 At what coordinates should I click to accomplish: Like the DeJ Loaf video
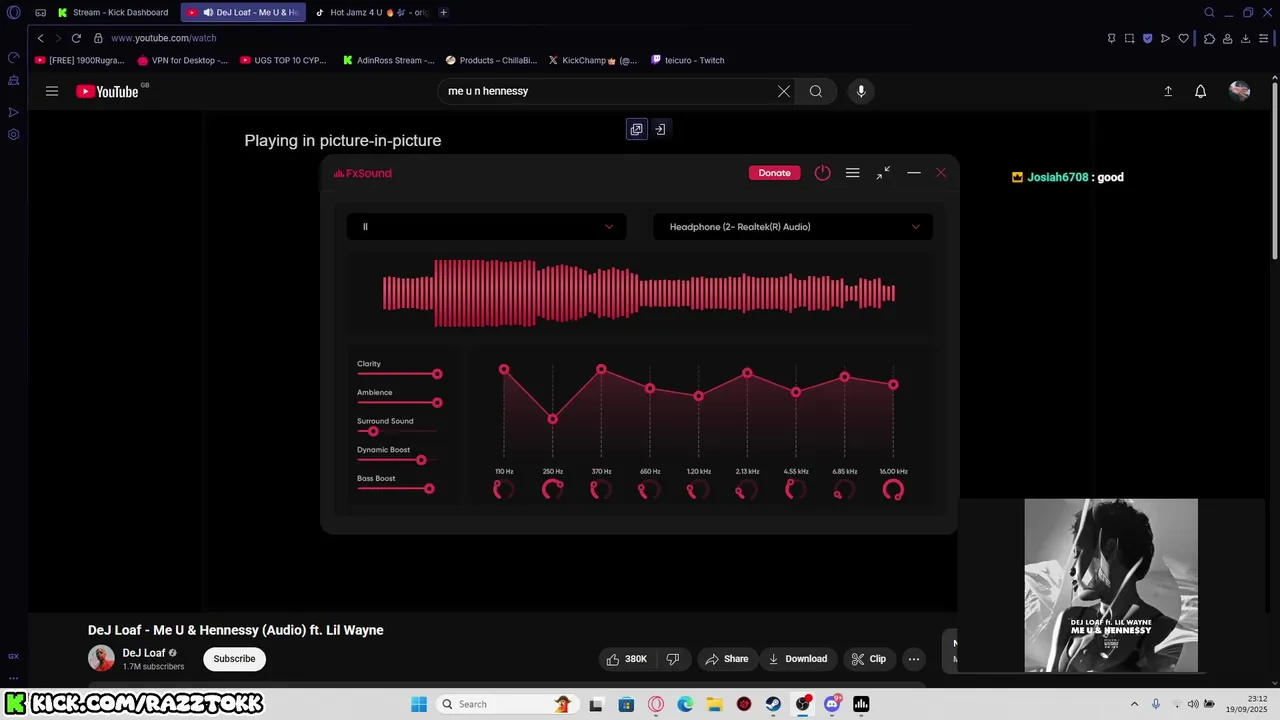pyautogui.click(x=627, y=659)
